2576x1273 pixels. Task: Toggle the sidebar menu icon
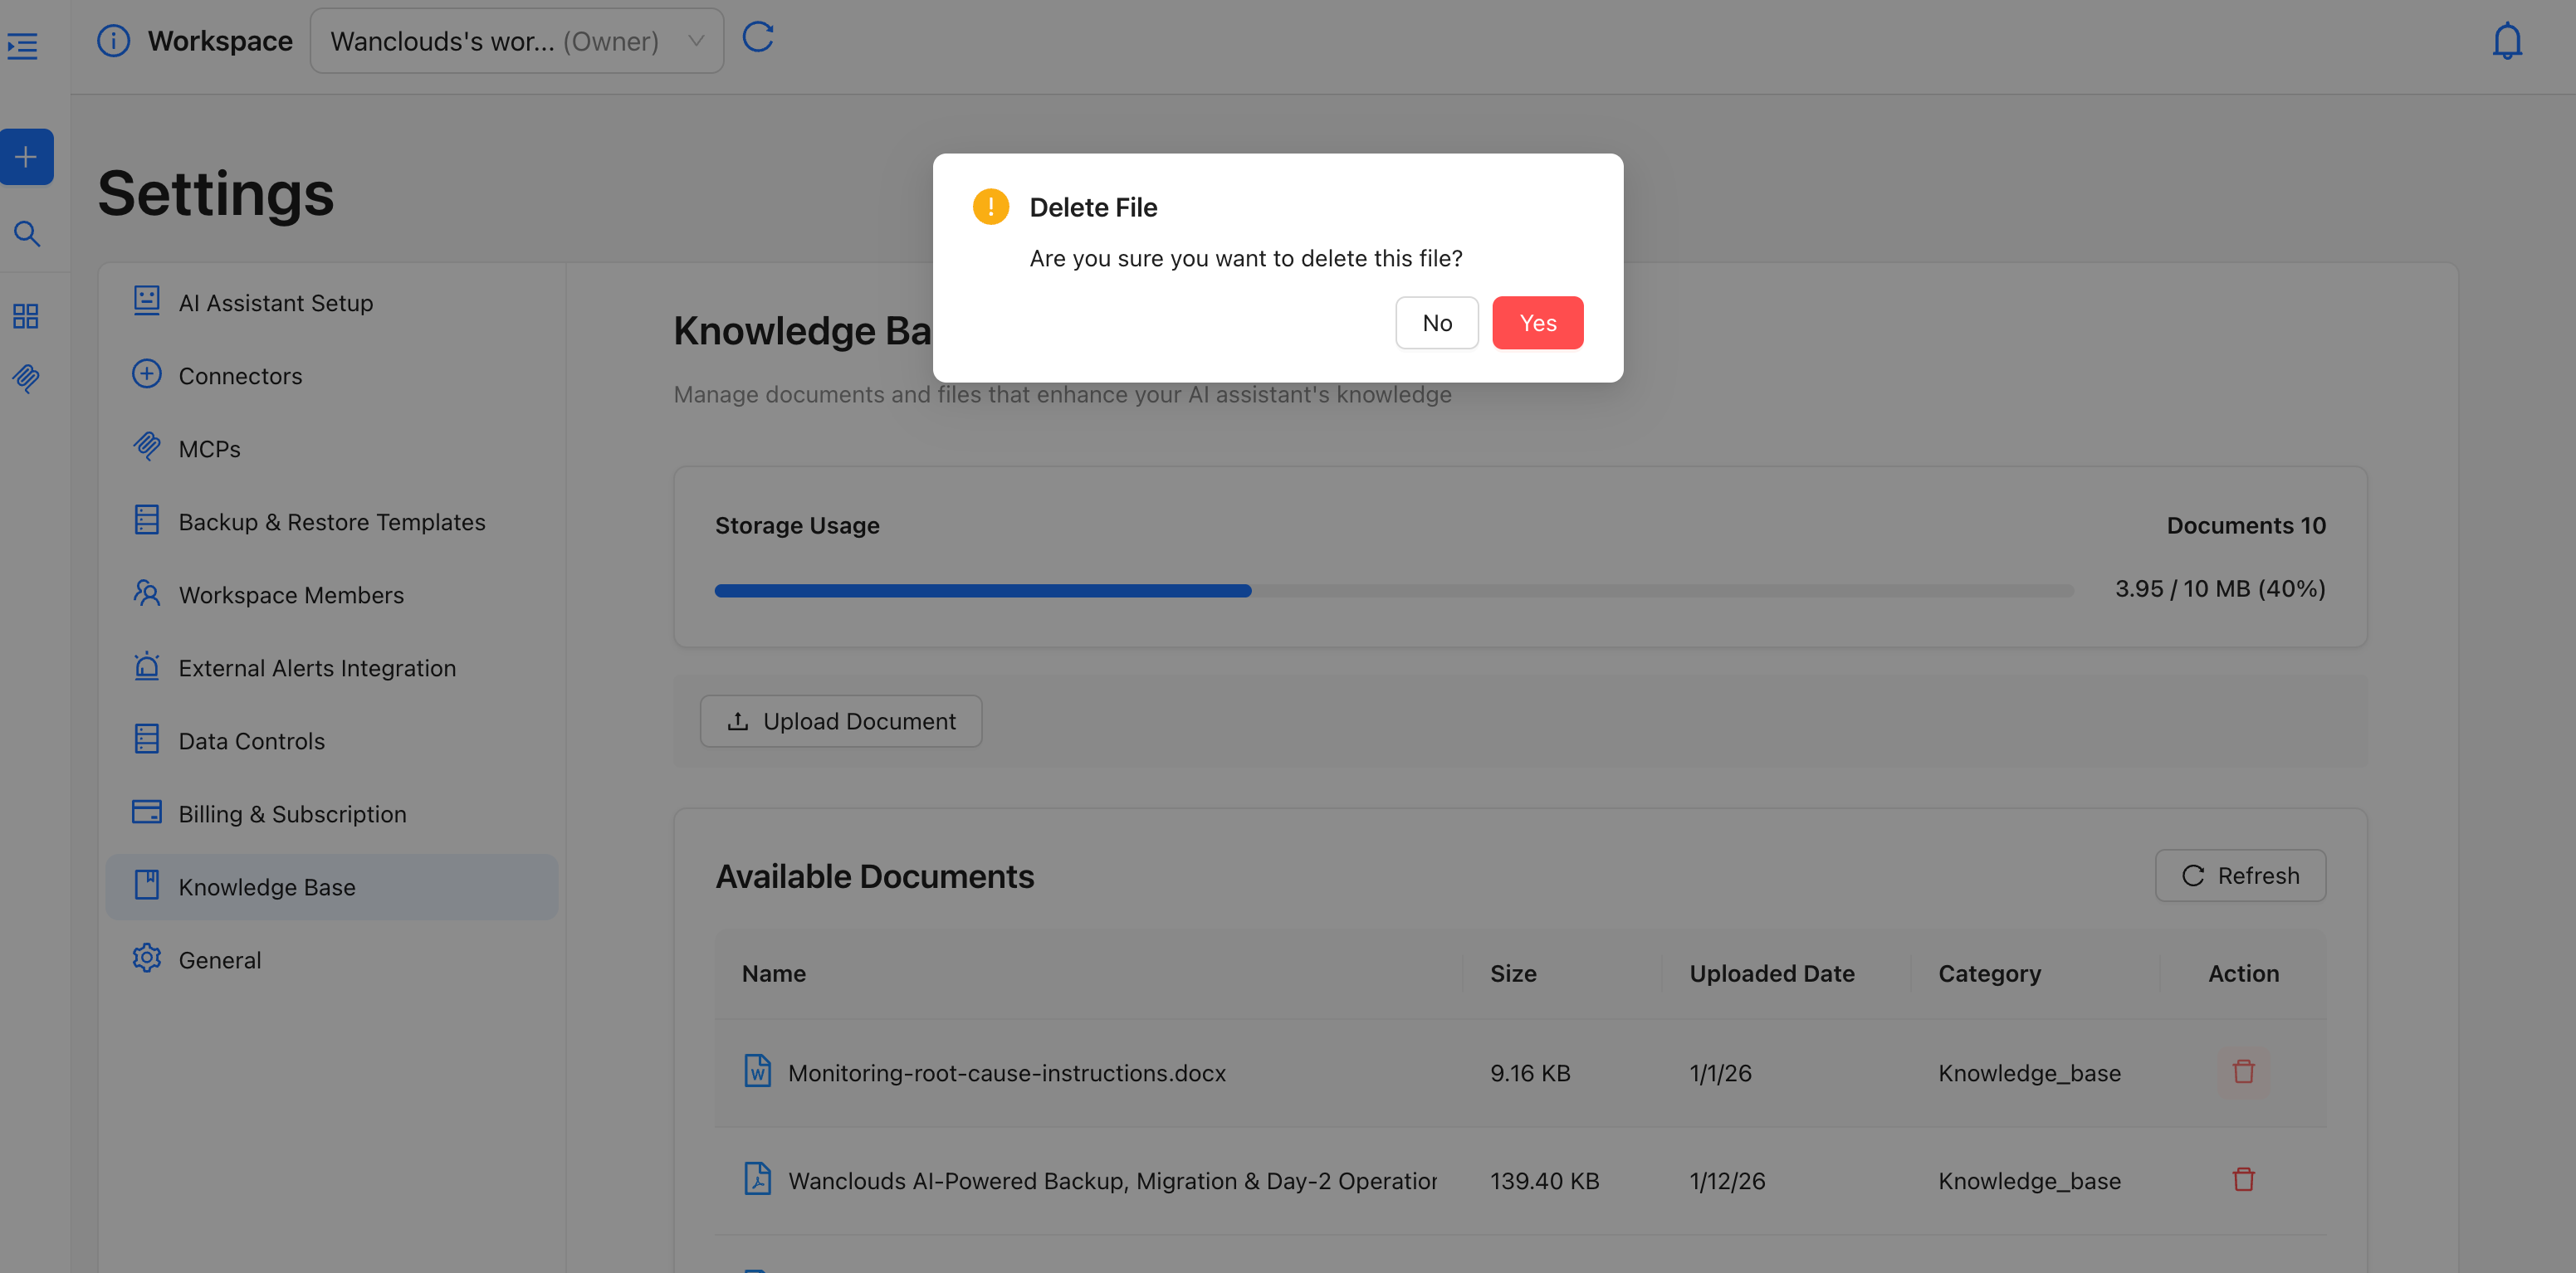[23, 46]
